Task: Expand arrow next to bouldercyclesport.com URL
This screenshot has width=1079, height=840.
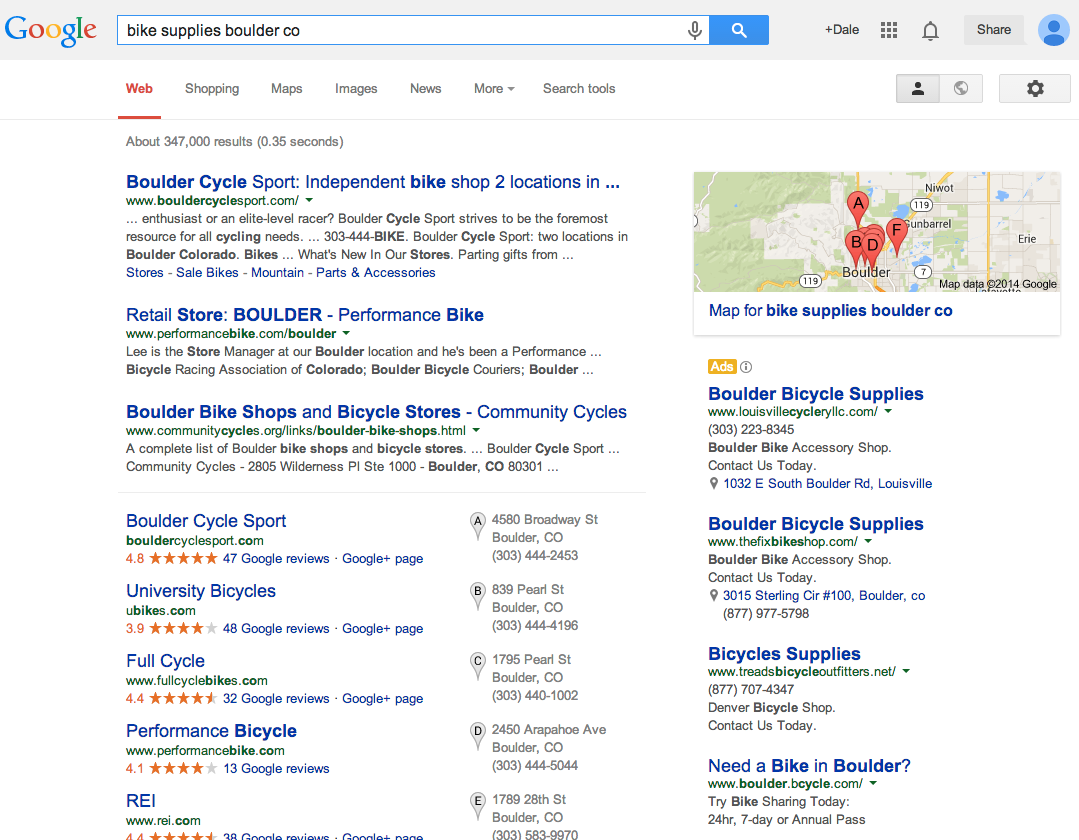Action: (309, 200)
